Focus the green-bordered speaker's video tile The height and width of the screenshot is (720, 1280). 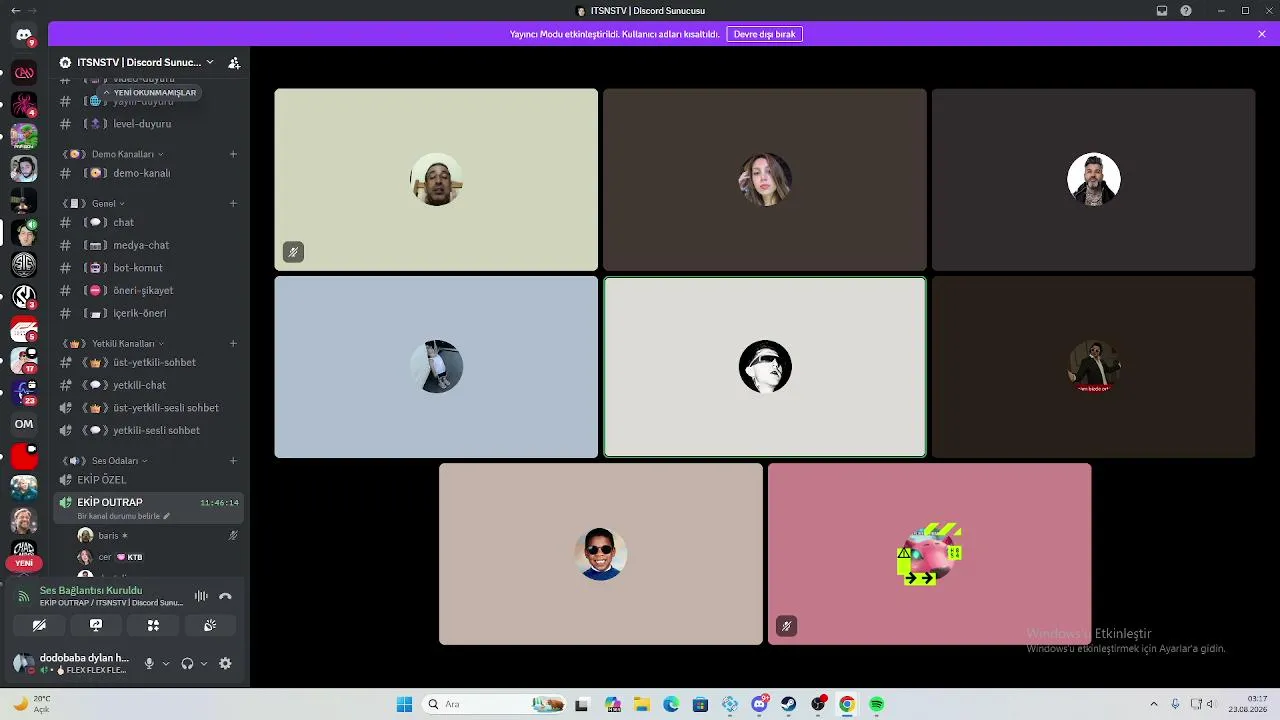point(765,367)
